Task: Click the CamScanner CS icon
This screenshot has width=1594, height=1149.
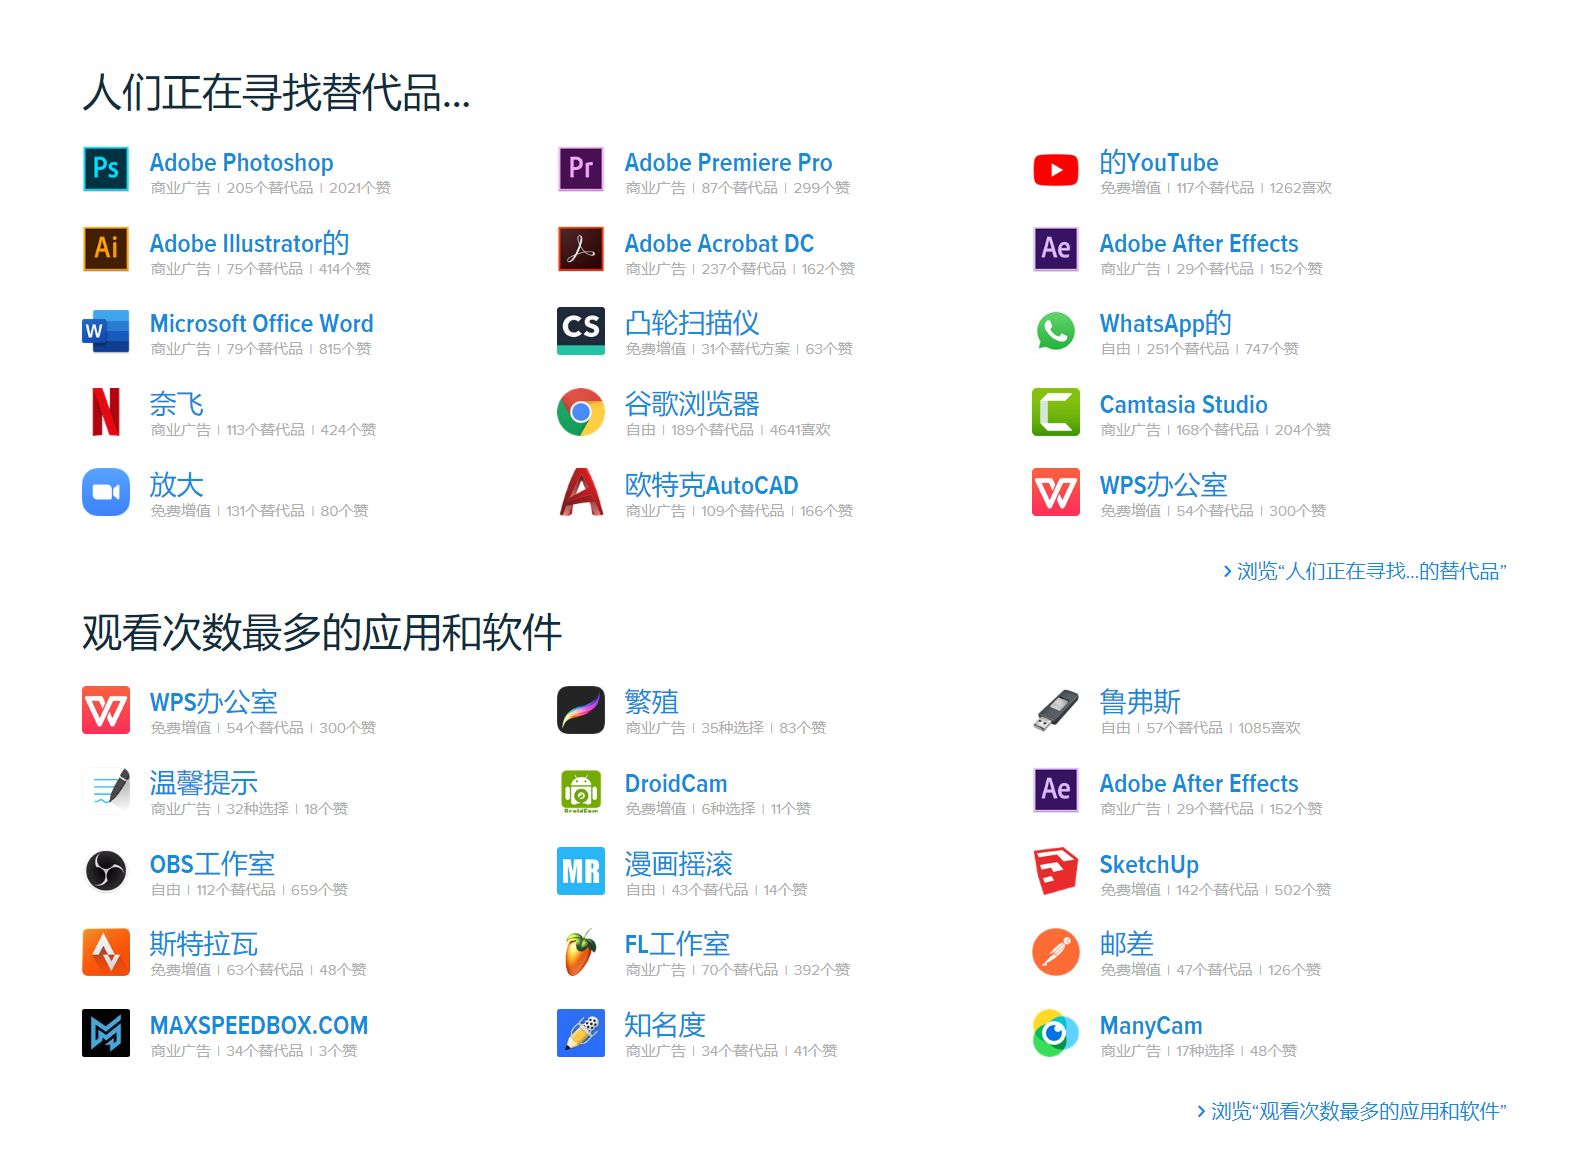Action: (x=581, y=330)
